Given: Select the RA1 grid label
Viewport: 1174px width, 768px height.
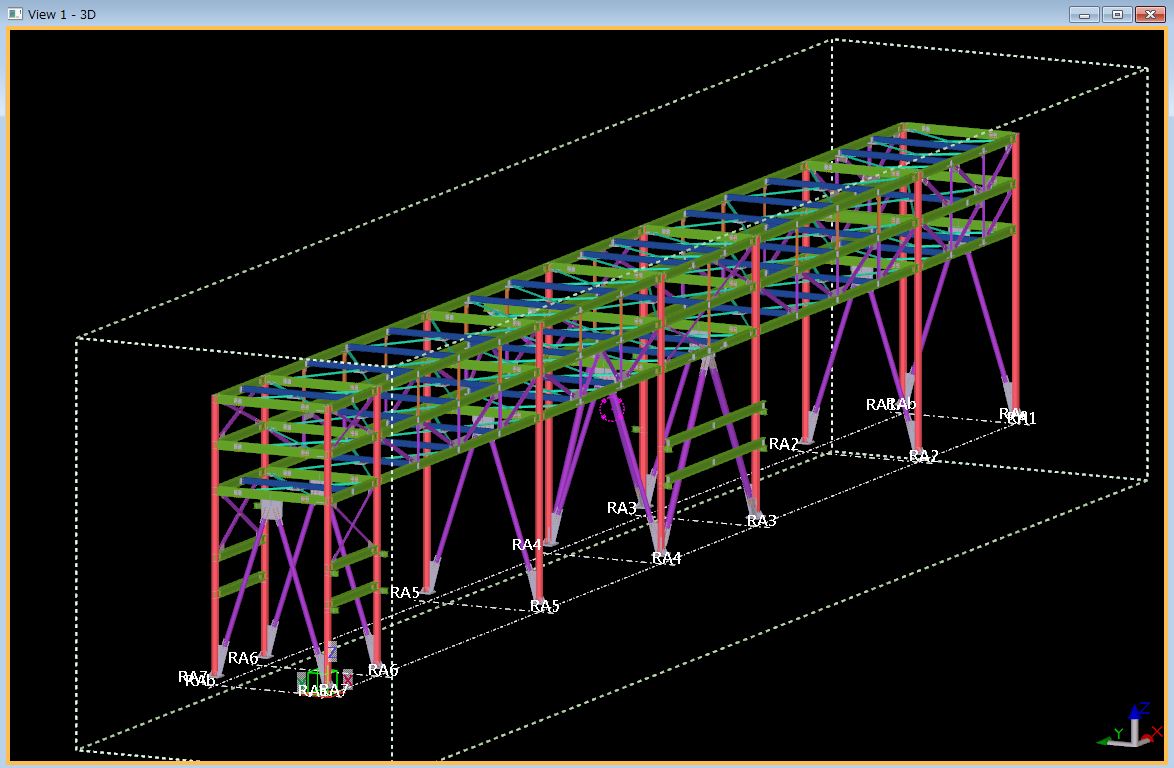Looking at the screenshot, I should click(1022, 419).
